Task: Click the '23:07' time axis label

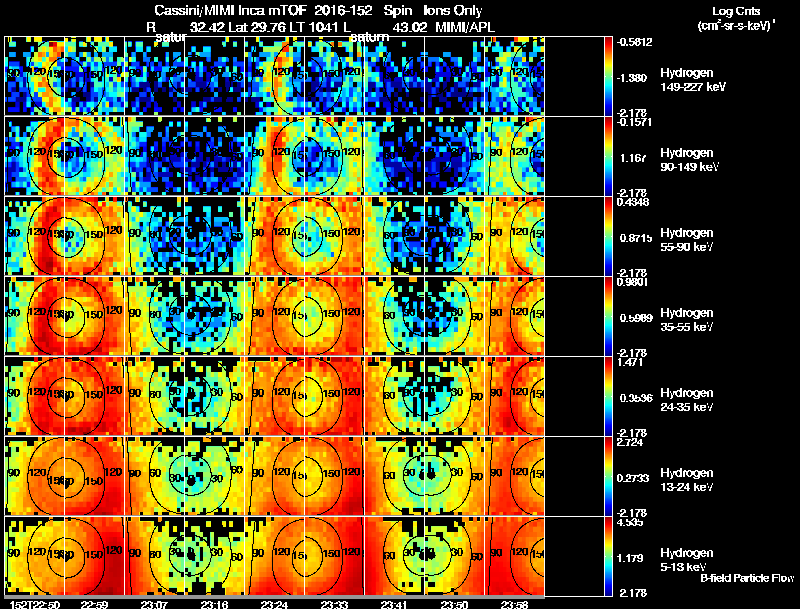Action: tap(154, 604)
